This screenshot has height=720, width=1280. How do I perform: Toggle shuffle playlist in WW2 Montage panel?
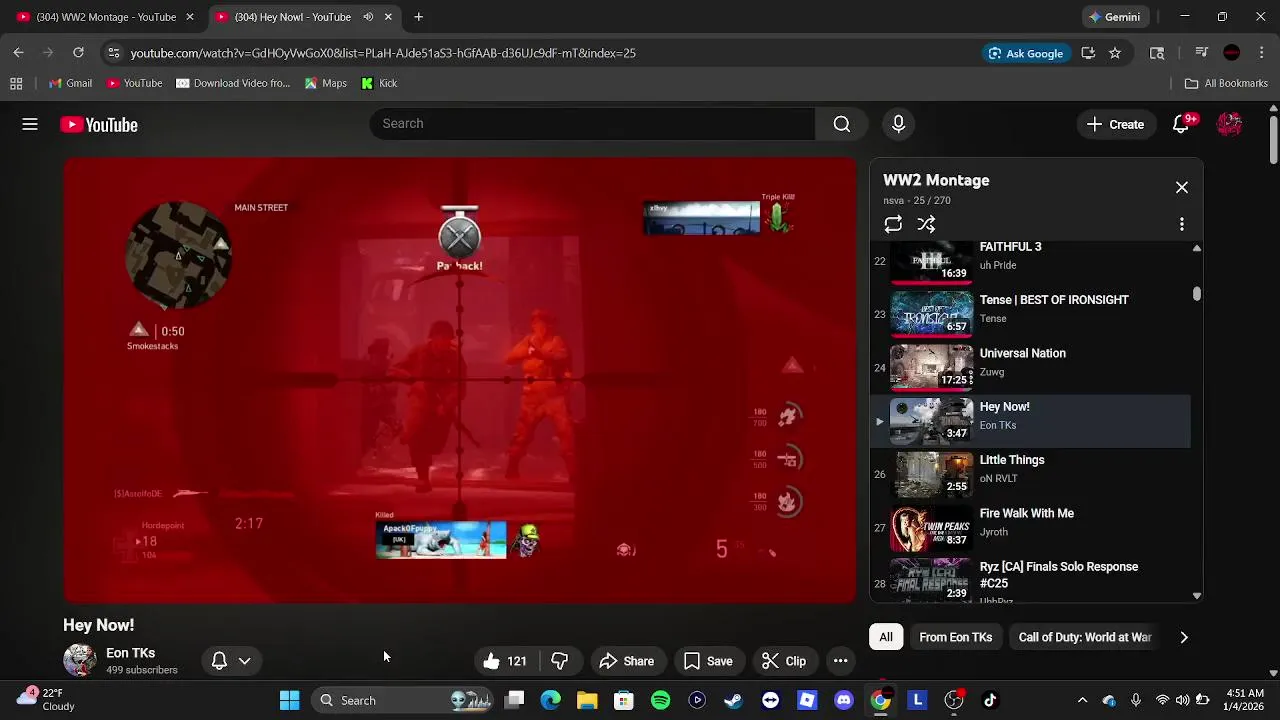tap(927, 224)
